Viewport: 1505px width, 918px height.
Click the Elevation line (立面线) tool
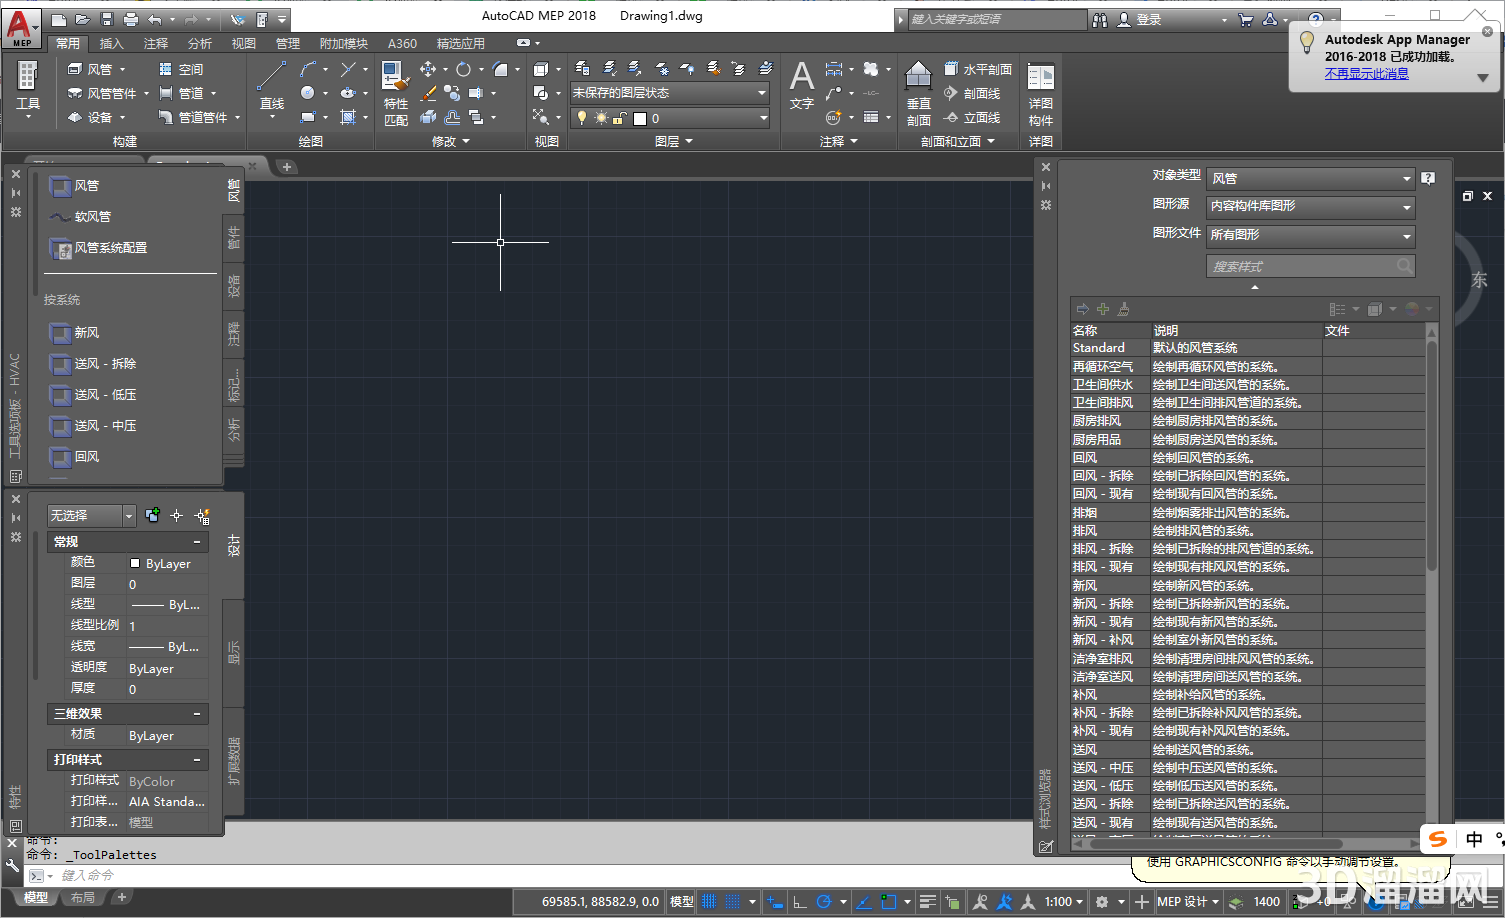click(972, 117)
